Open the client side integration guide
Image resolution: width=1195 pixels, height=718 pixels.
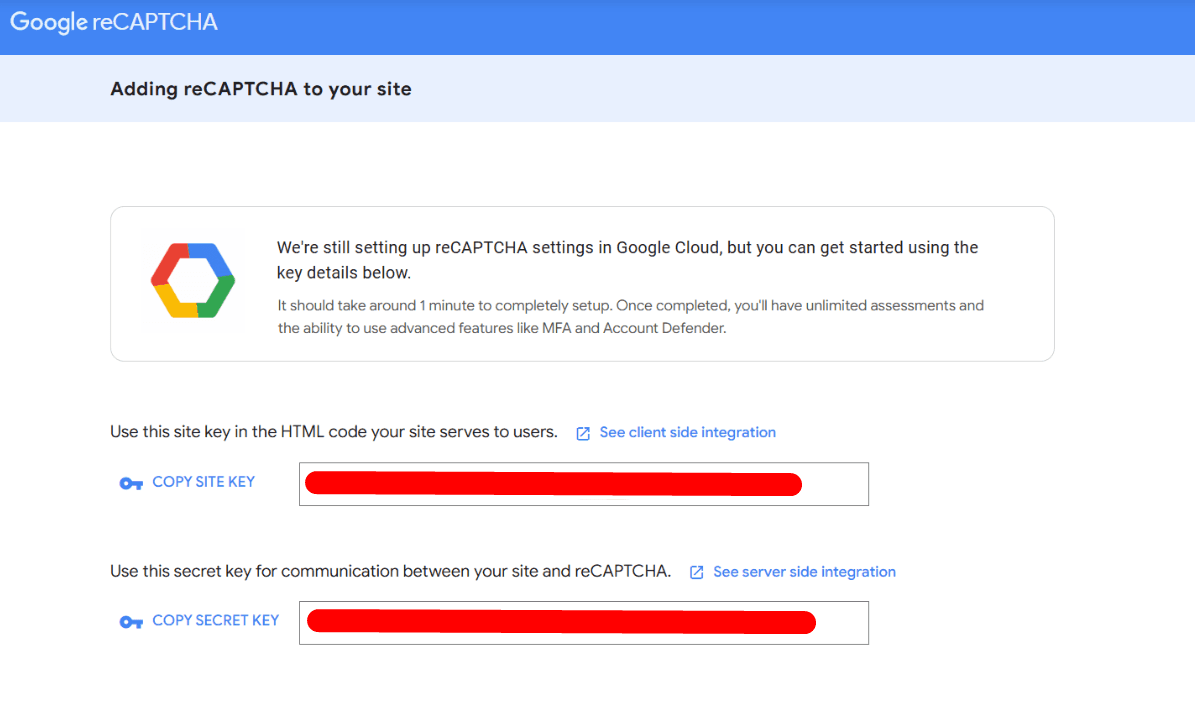tap(687, 432)
